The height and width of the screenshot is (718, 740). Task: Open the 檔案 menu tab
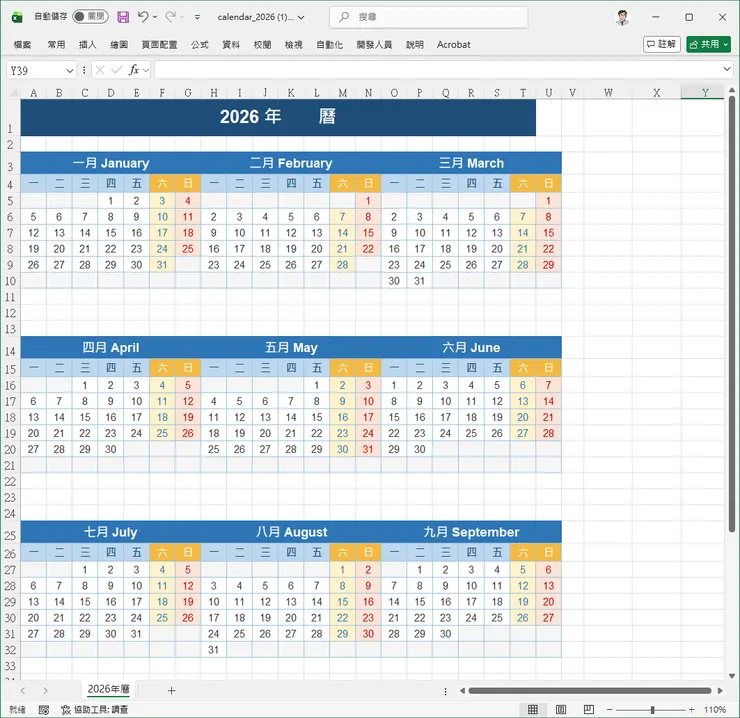22,44
